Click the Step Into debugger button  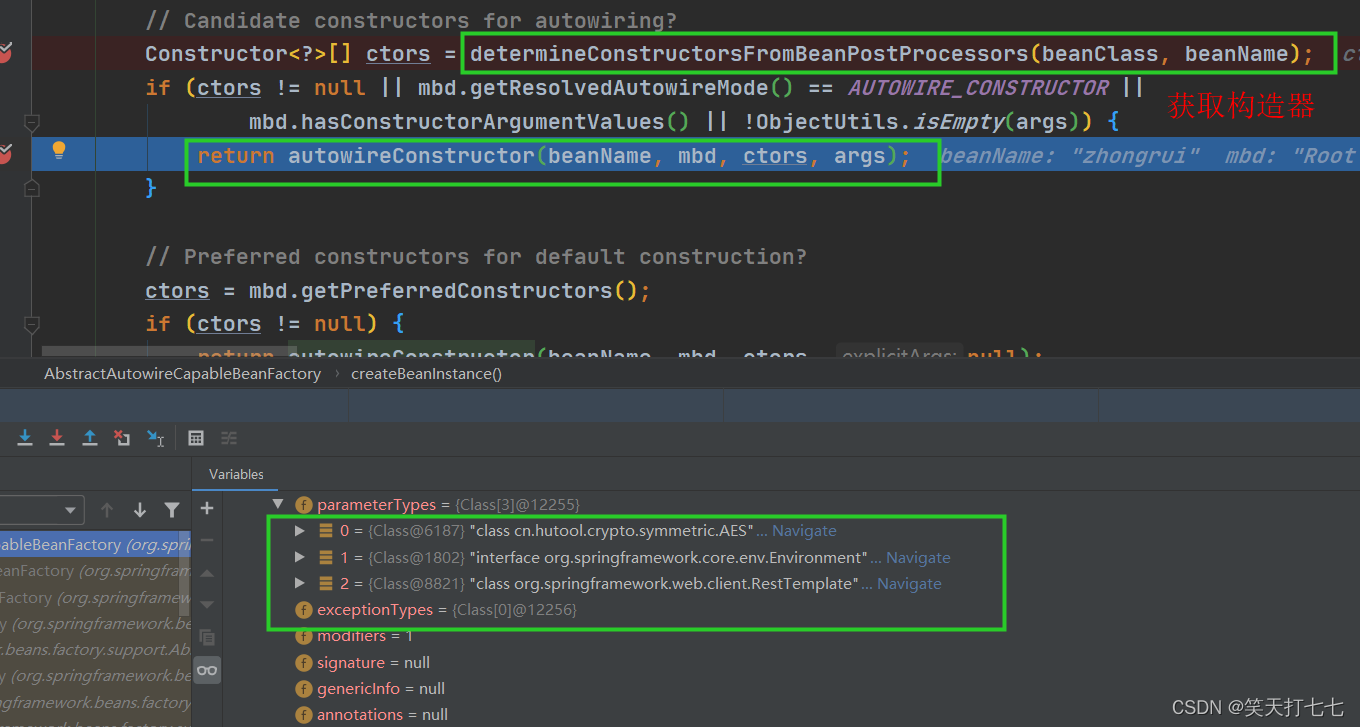click(x=25, y=438)
